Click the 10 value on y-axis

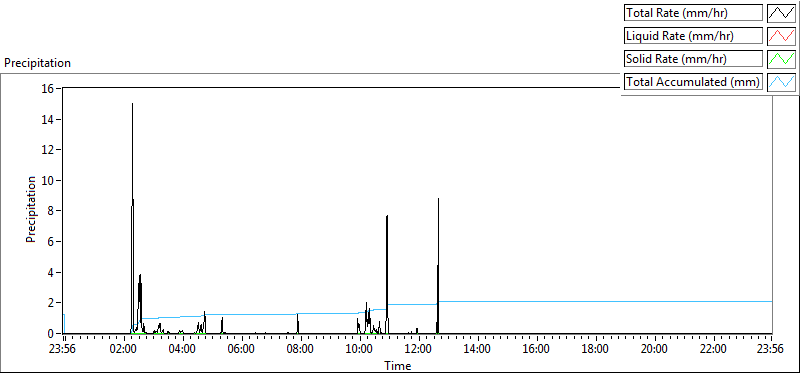click(47, 180)
